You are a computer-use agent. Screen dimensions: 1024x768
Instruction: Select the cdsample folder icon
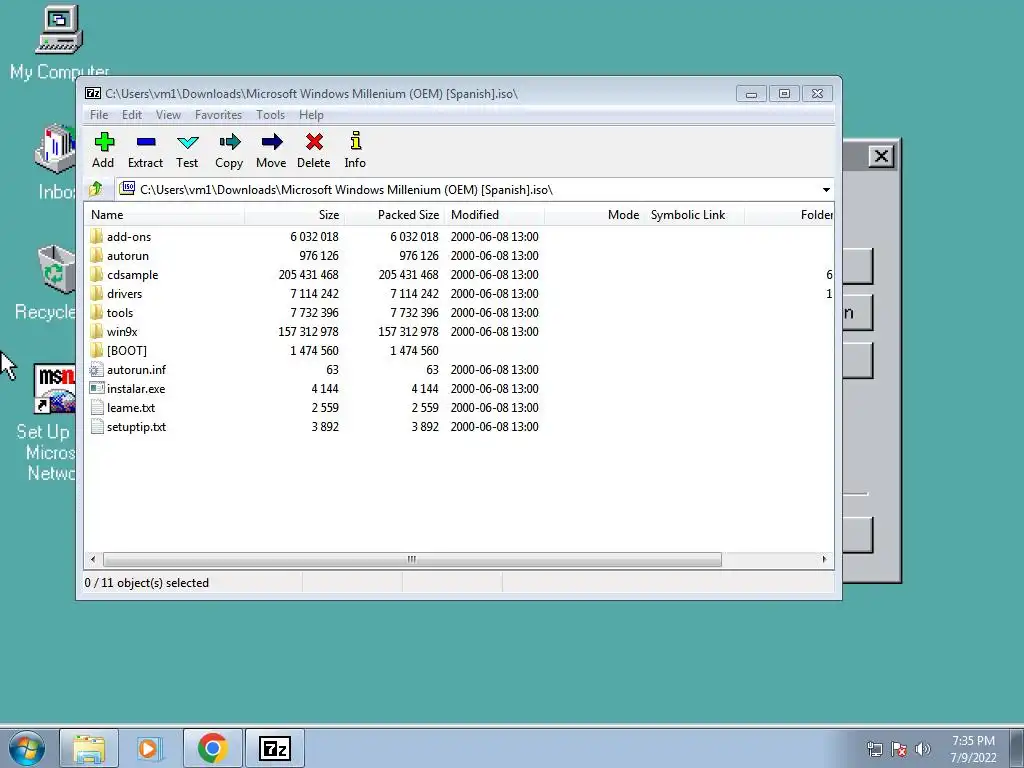pos(97,274)
